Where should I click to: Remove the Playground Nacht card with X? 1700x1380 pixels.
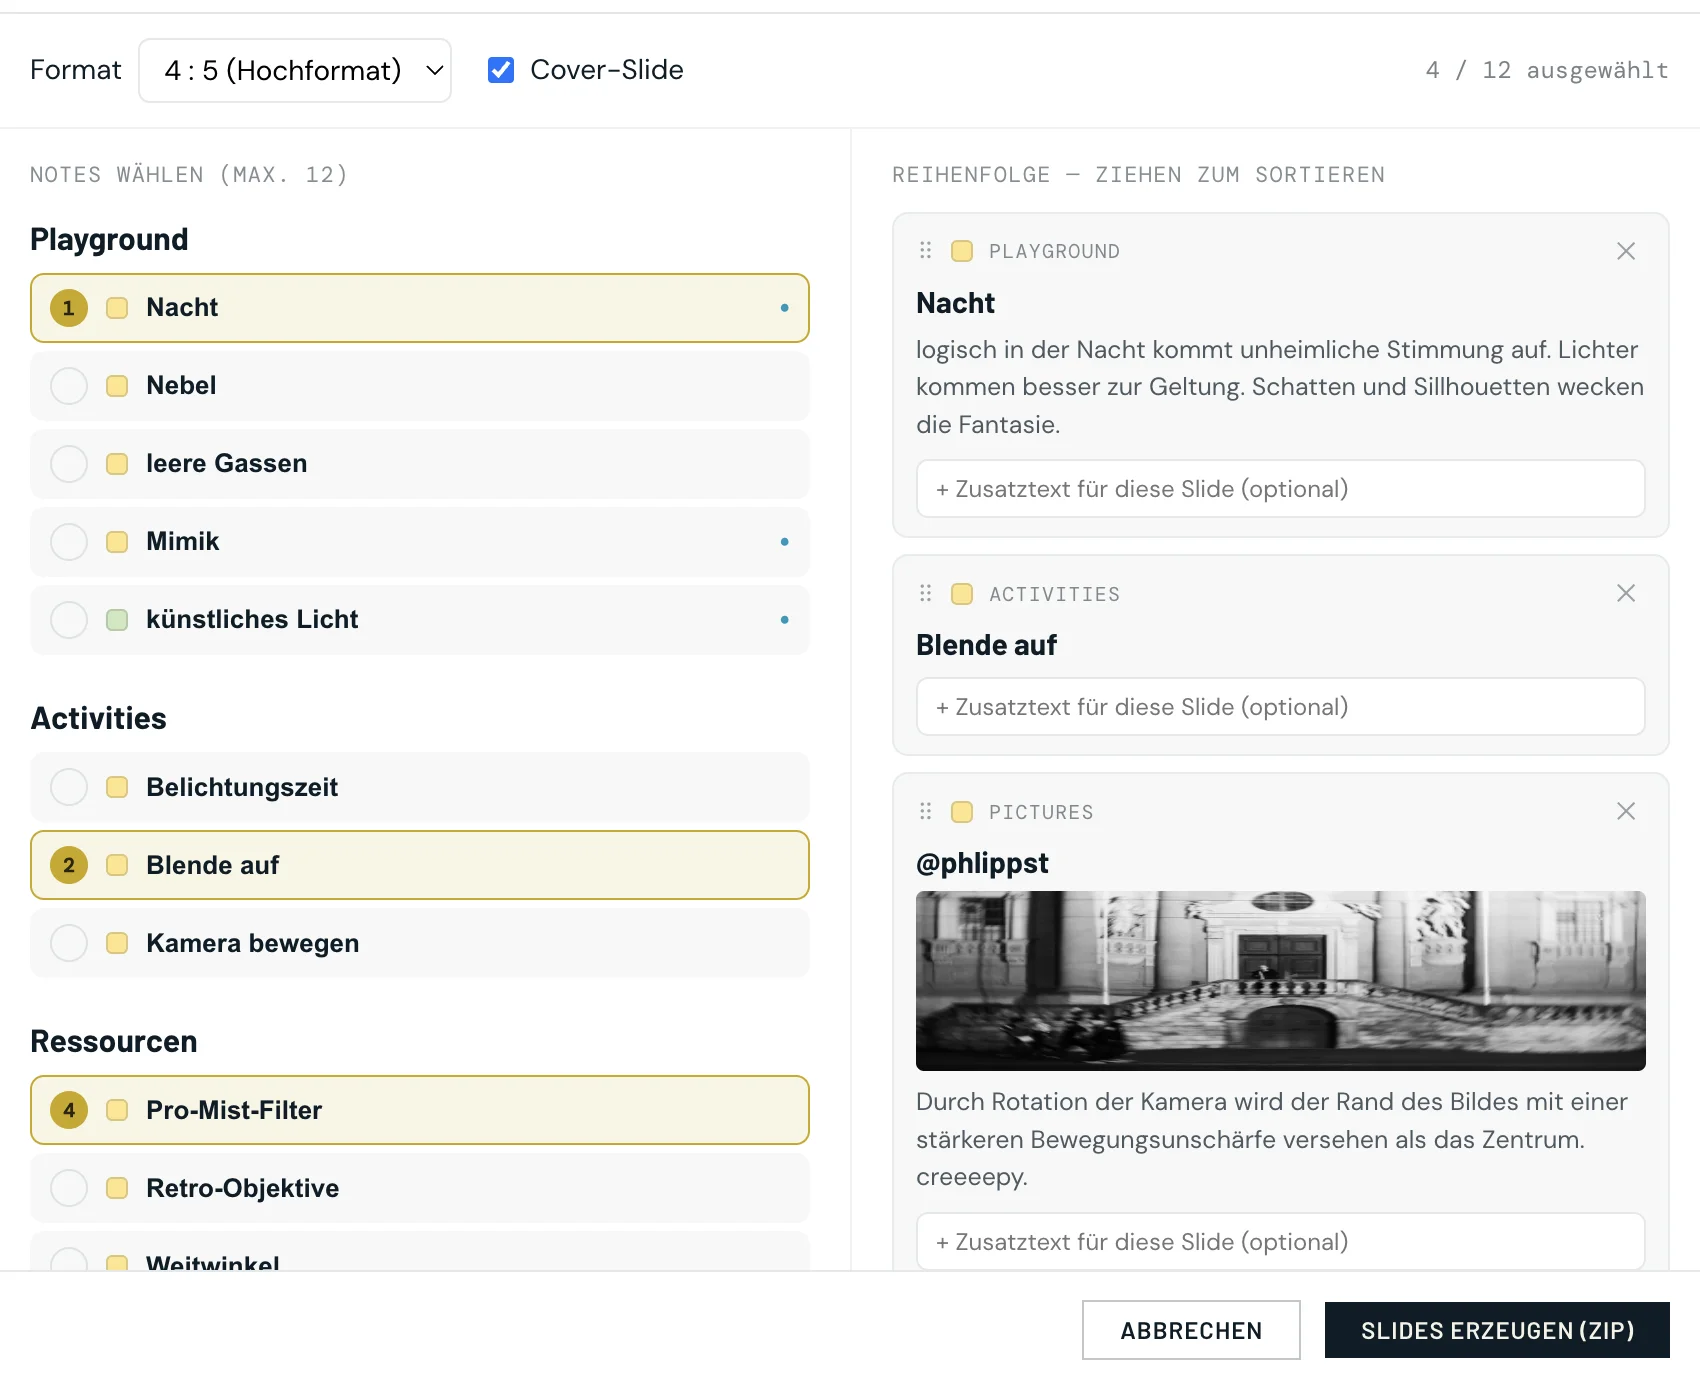point(1626,251)
